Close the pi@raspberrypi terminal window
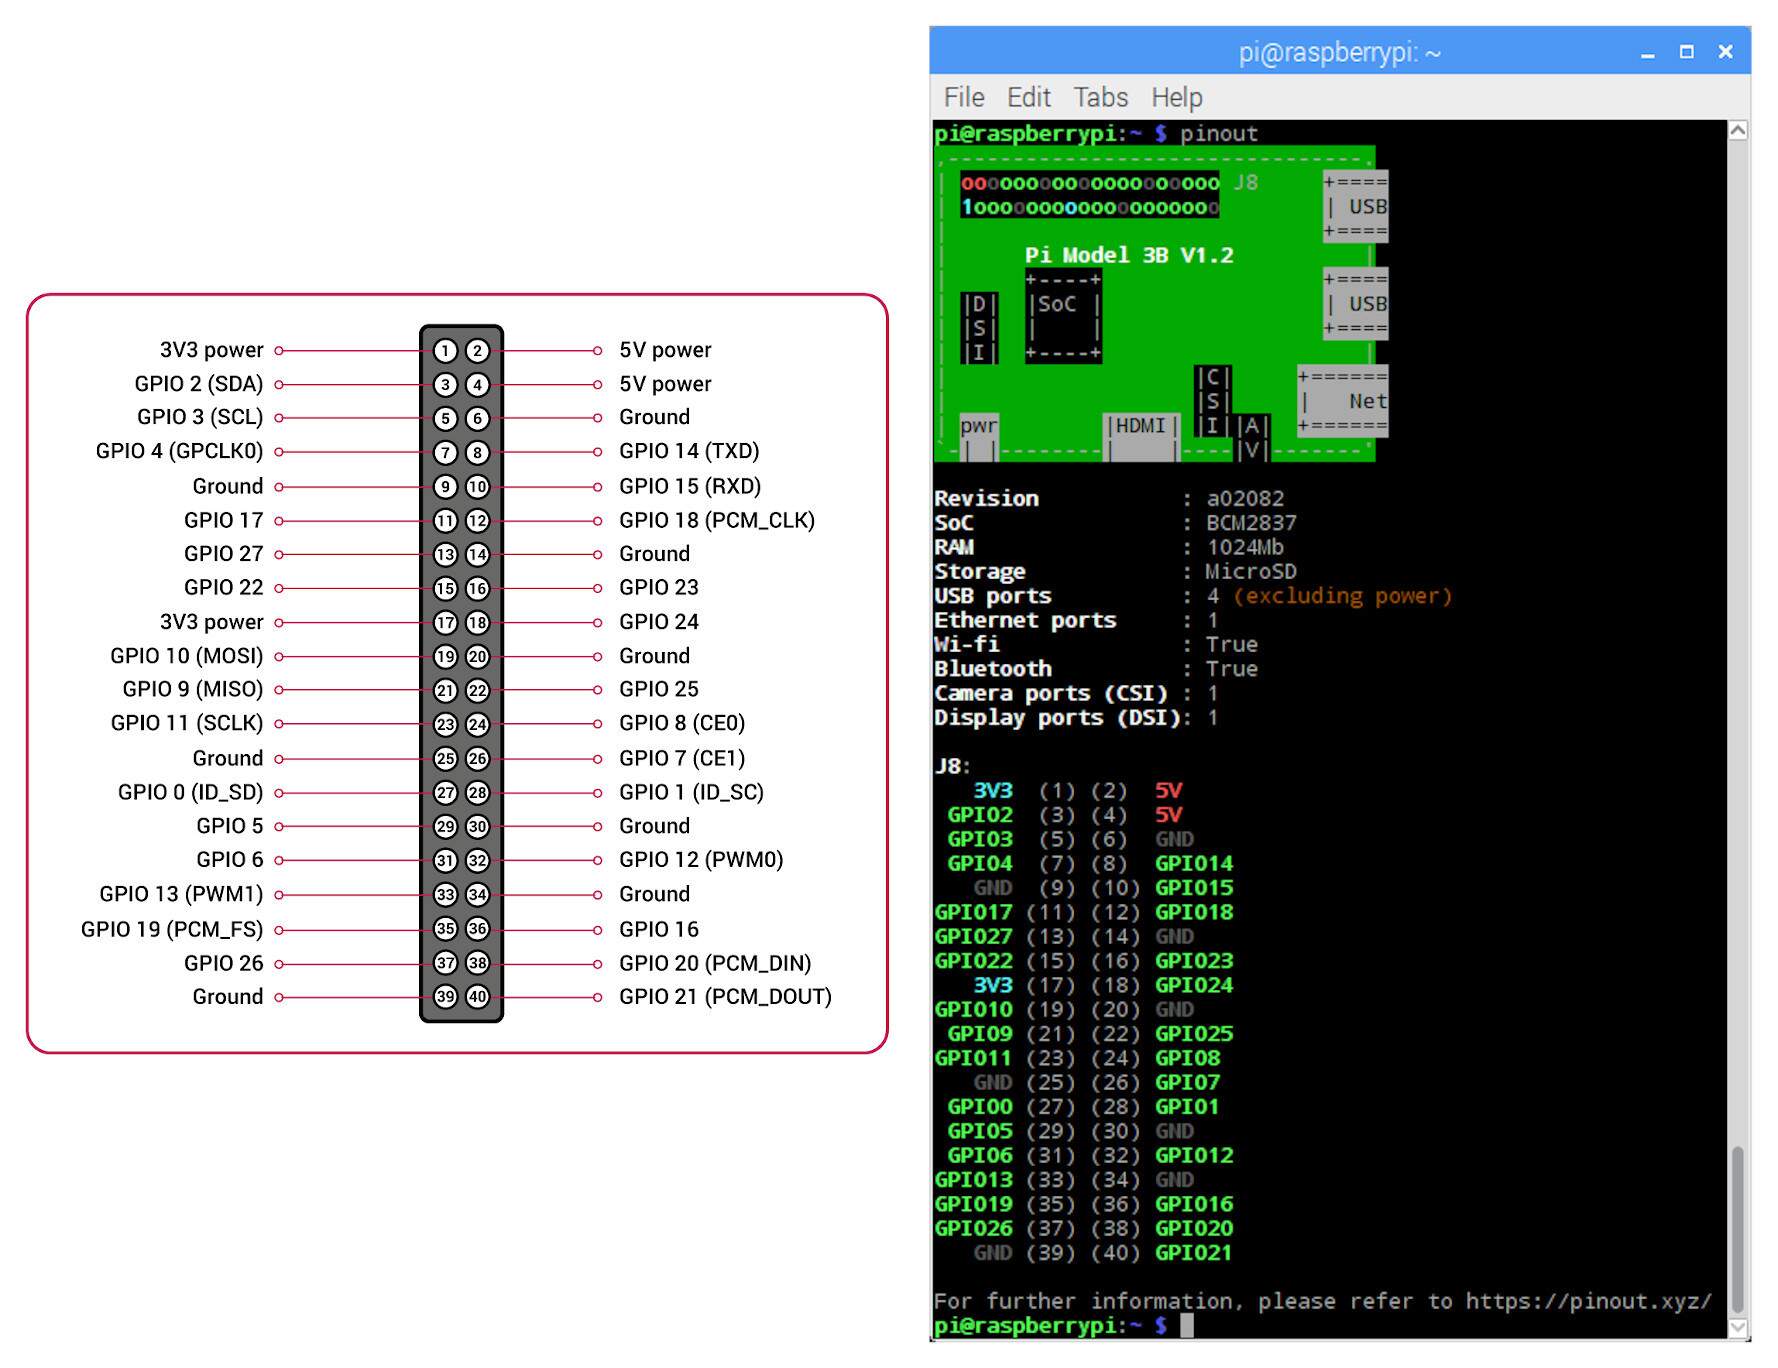Image resolution: width=1778 pixels, height=1368 pixels. [x=1725, y=52]
